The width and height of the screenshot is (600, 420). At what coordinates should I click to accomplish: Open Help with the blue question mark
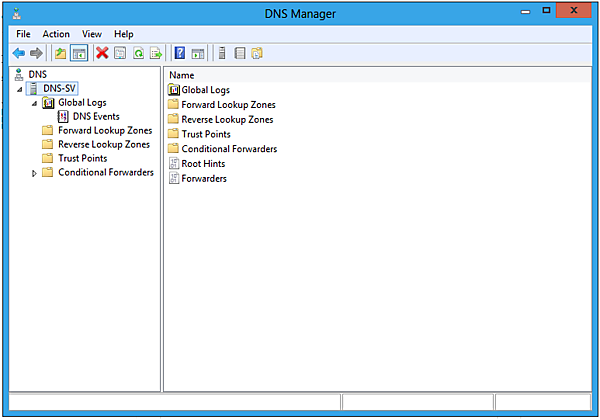[x=180, y=53]
